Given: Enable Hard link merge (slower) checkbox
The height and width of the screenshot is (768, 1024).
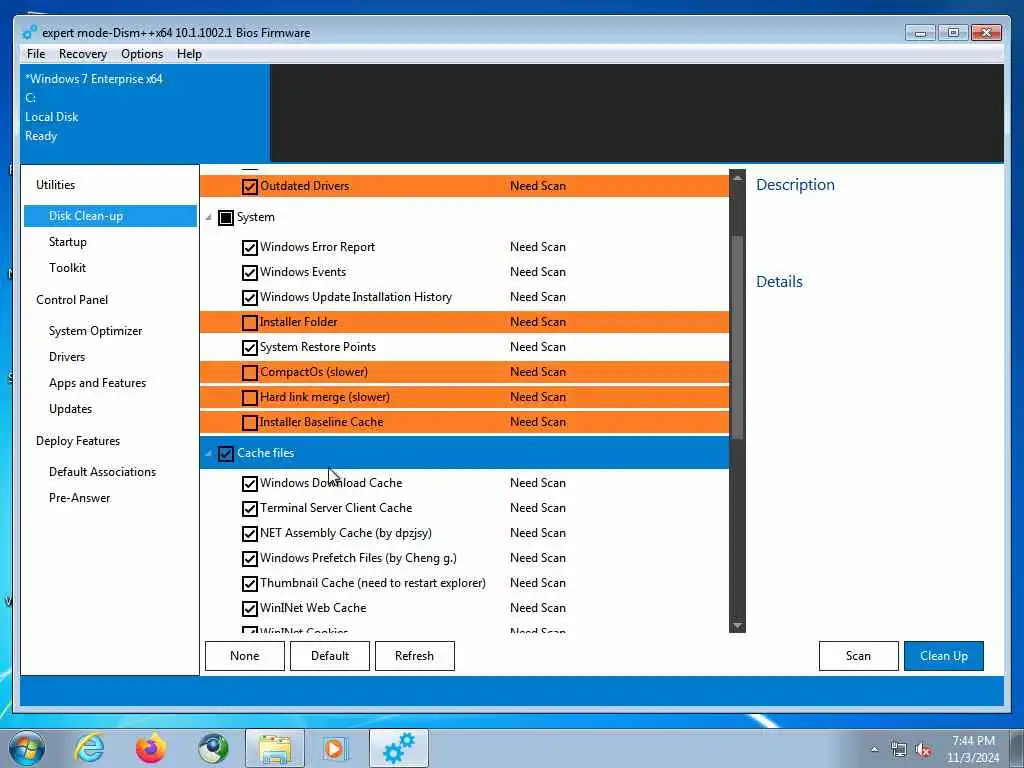Looking at the screenshot, I should pos(249,397).
